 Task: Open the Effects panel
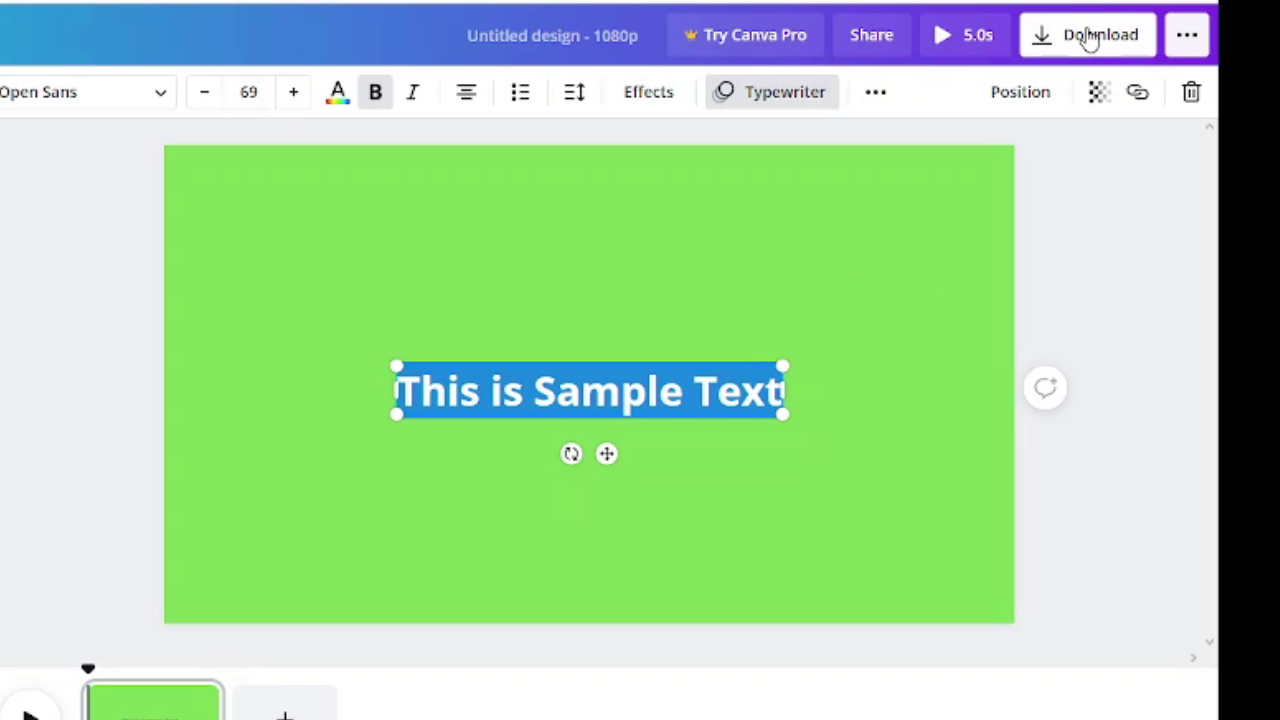(648, 91)
